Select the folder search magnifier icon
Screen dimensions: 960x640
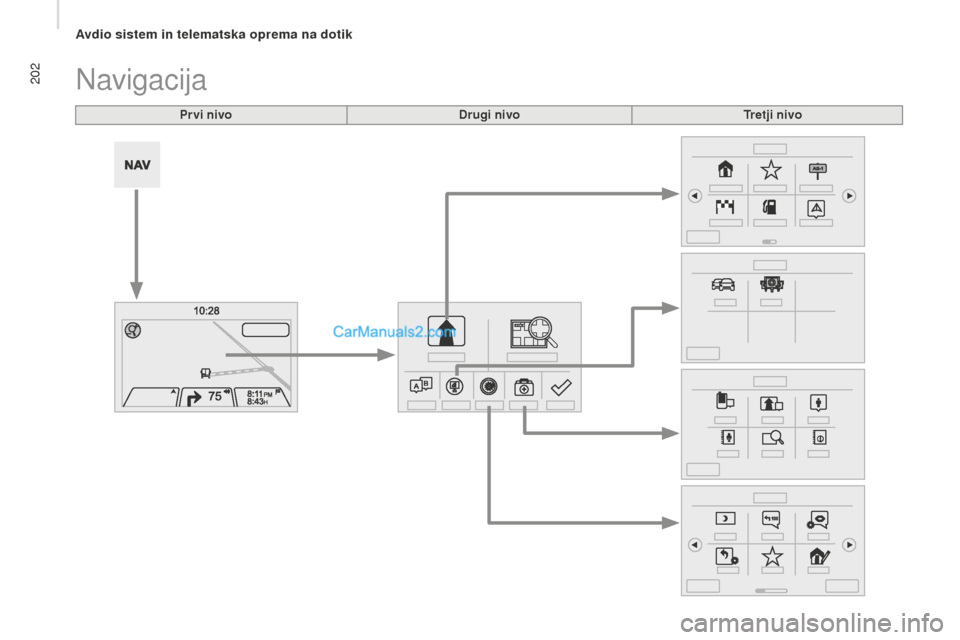[773, 437]
